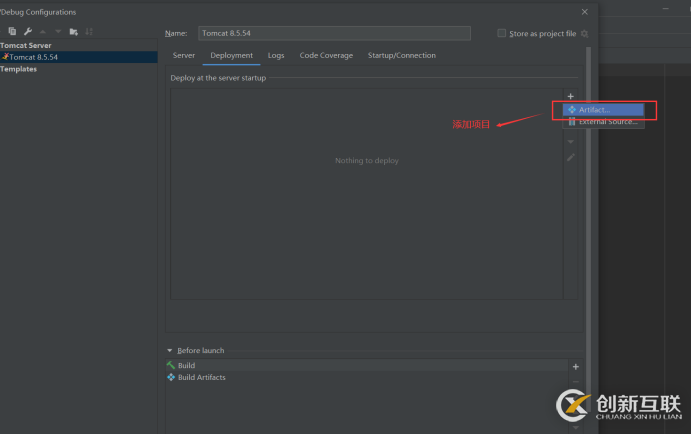Click the plus icon to add a deployment
This screenshot has height=434, width=691.
pyautogui.click(x=571, y=96)
